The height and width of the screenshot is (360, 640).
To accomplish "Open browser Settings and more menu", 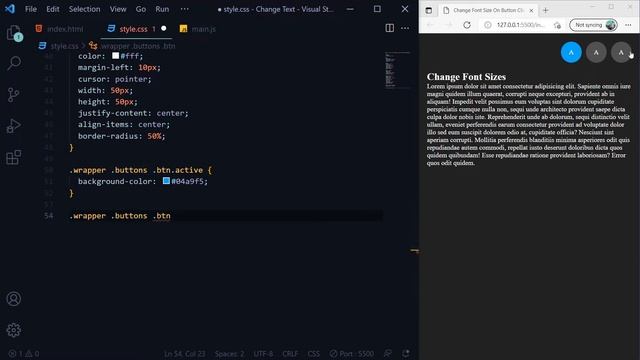I will [x=628, y=25].
